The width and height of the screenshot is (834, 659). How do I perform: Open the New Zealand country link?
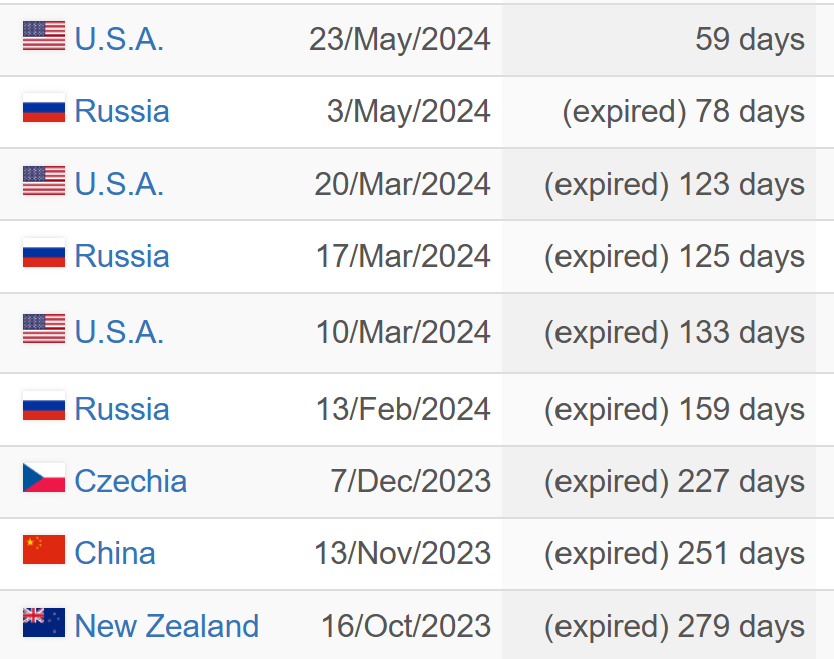pyautogui.click(x=166, y=625)
